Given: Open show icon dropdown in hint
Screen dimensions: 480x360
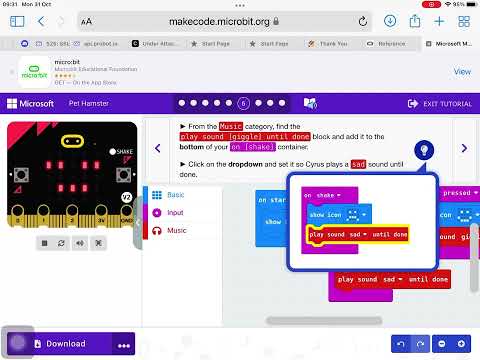Looking at the screenshot, I should click(x=356, y=215).
